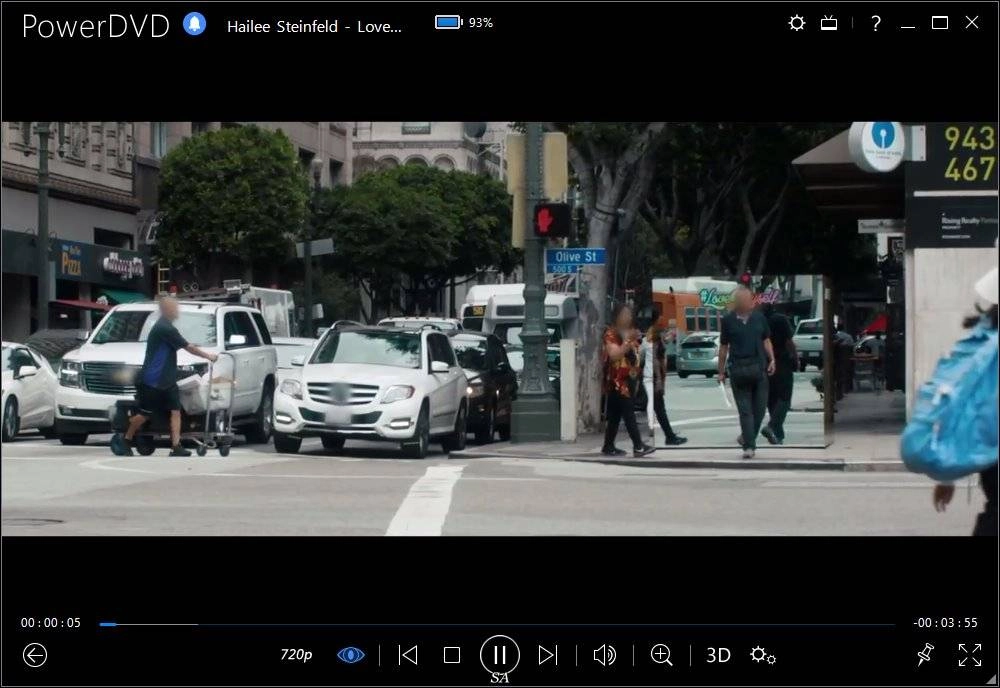Open PowerDVD settings gear in title bar
This screenshot has width=1000, height=688.
click(797, 24)
